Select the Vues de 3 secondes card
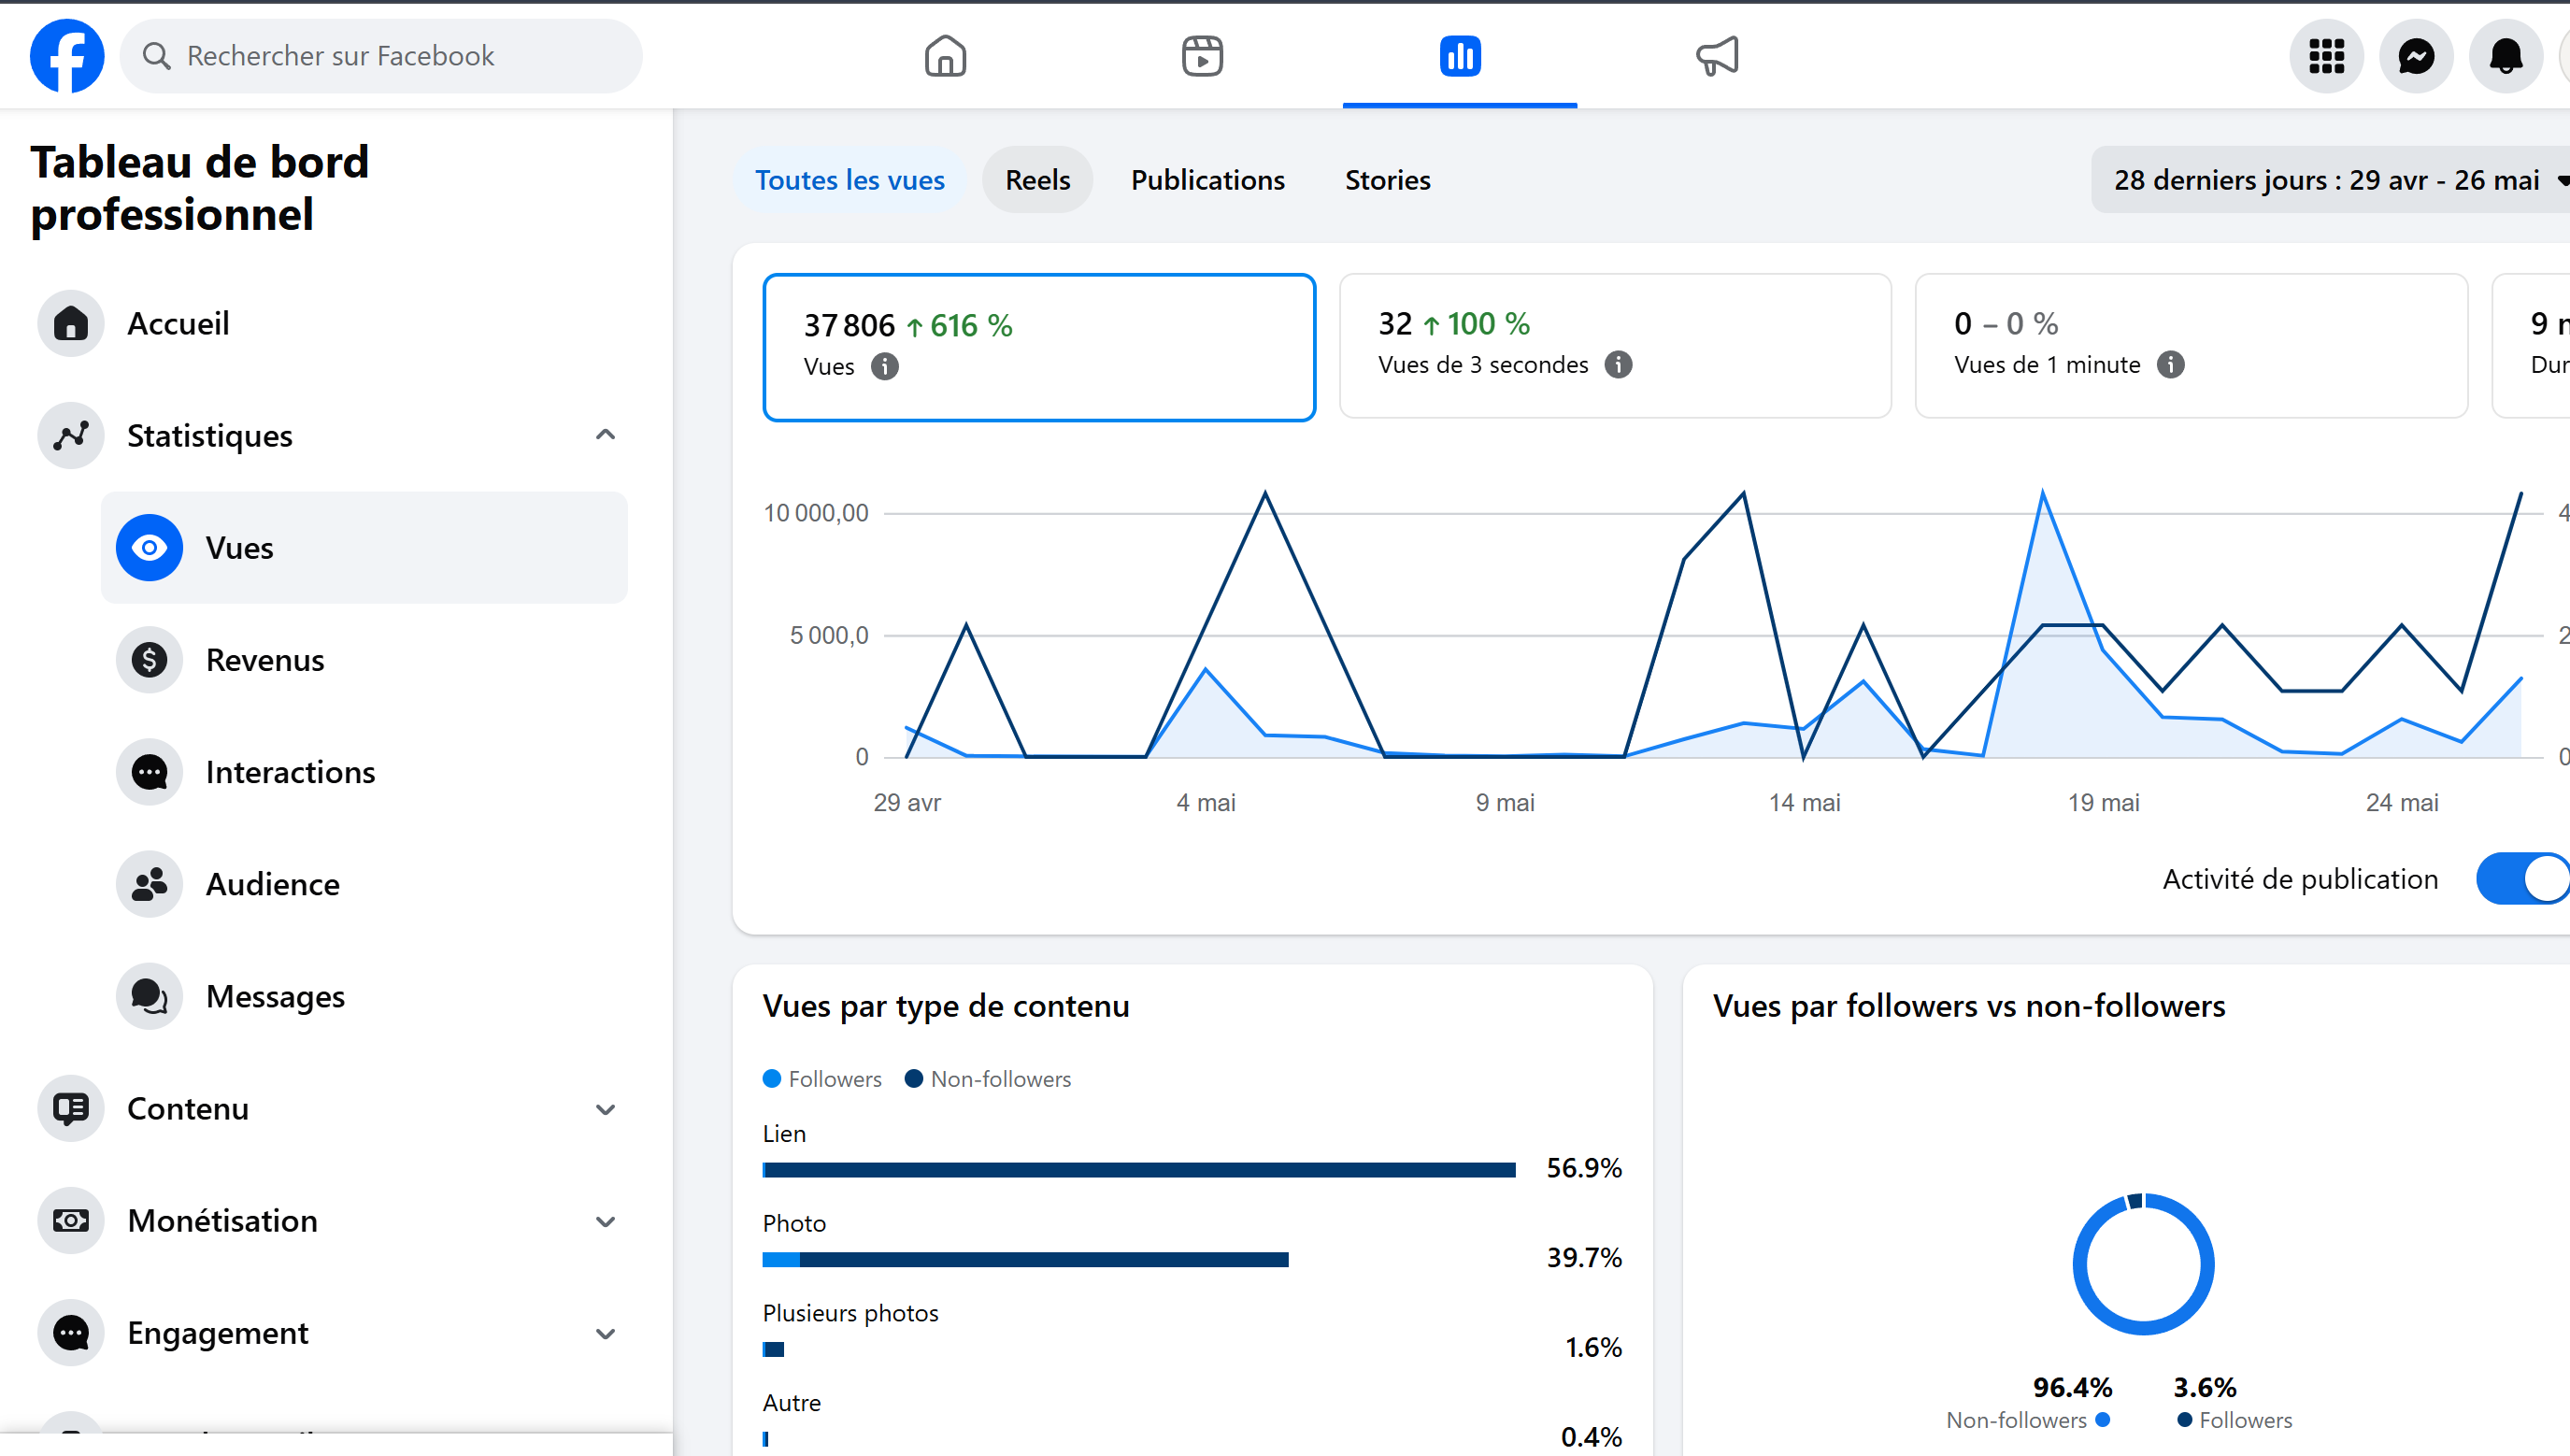Image resolution: width=2570 pixels, height=1456 pixels. click(1615, 346)
